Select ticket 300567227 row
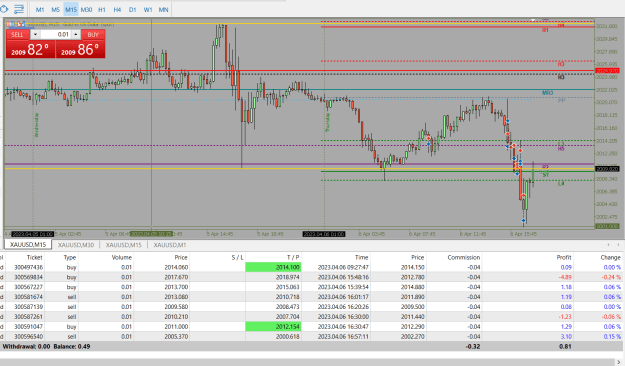625x366 pixels. (312, 287)
